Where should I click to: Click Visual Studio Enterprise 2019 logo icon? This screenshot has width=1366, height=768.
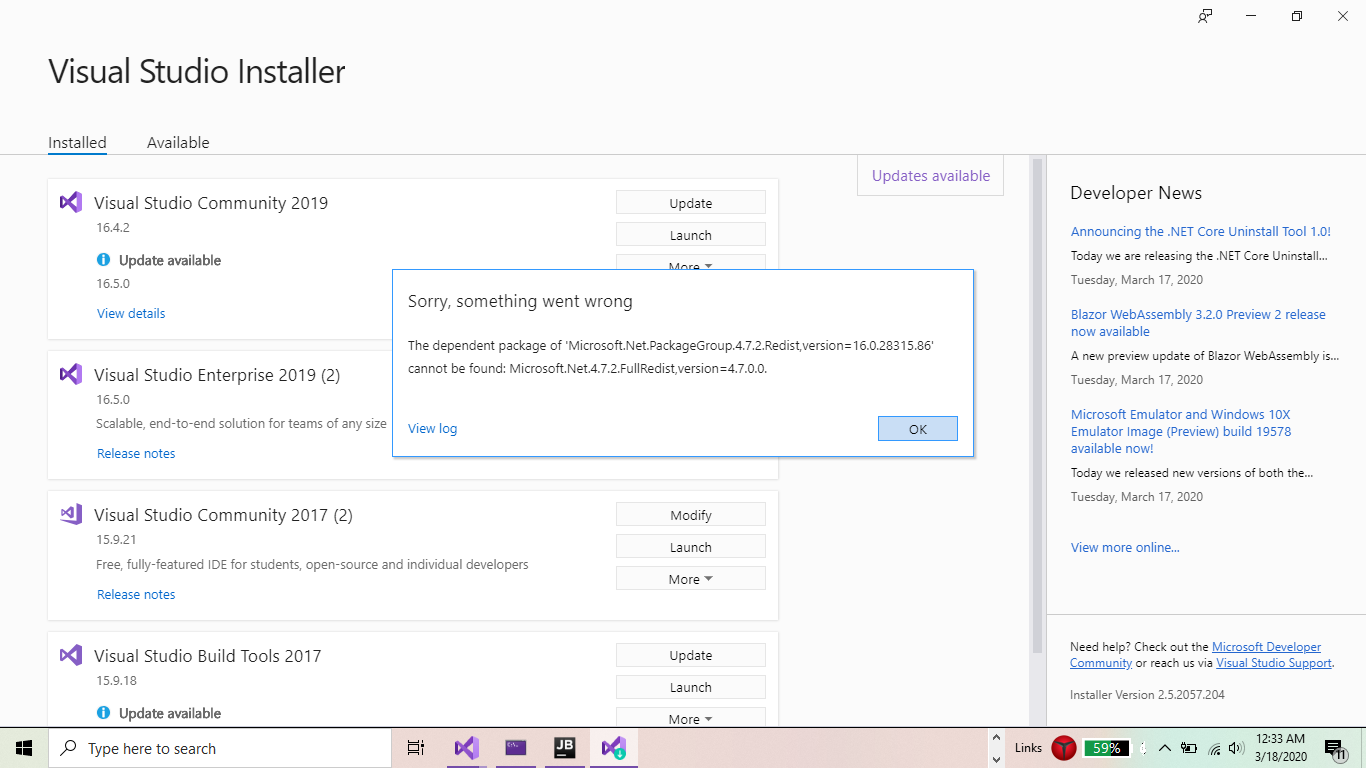pyautogui.click(x=70, y=374)
